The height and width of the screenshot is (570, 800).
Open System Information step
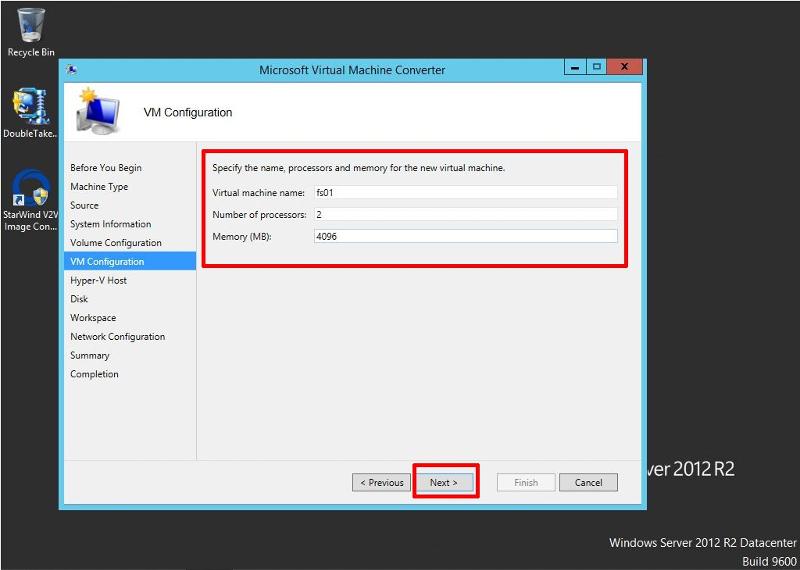coord(111,224)
